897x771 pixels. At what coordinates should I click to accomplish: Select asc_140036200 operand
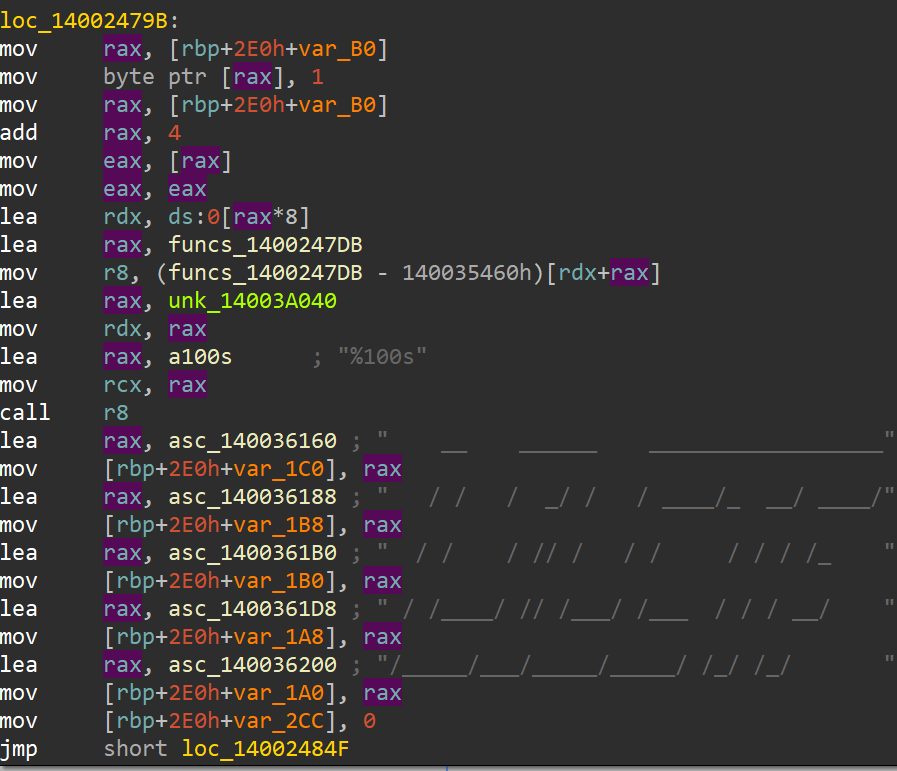[252, 665]
